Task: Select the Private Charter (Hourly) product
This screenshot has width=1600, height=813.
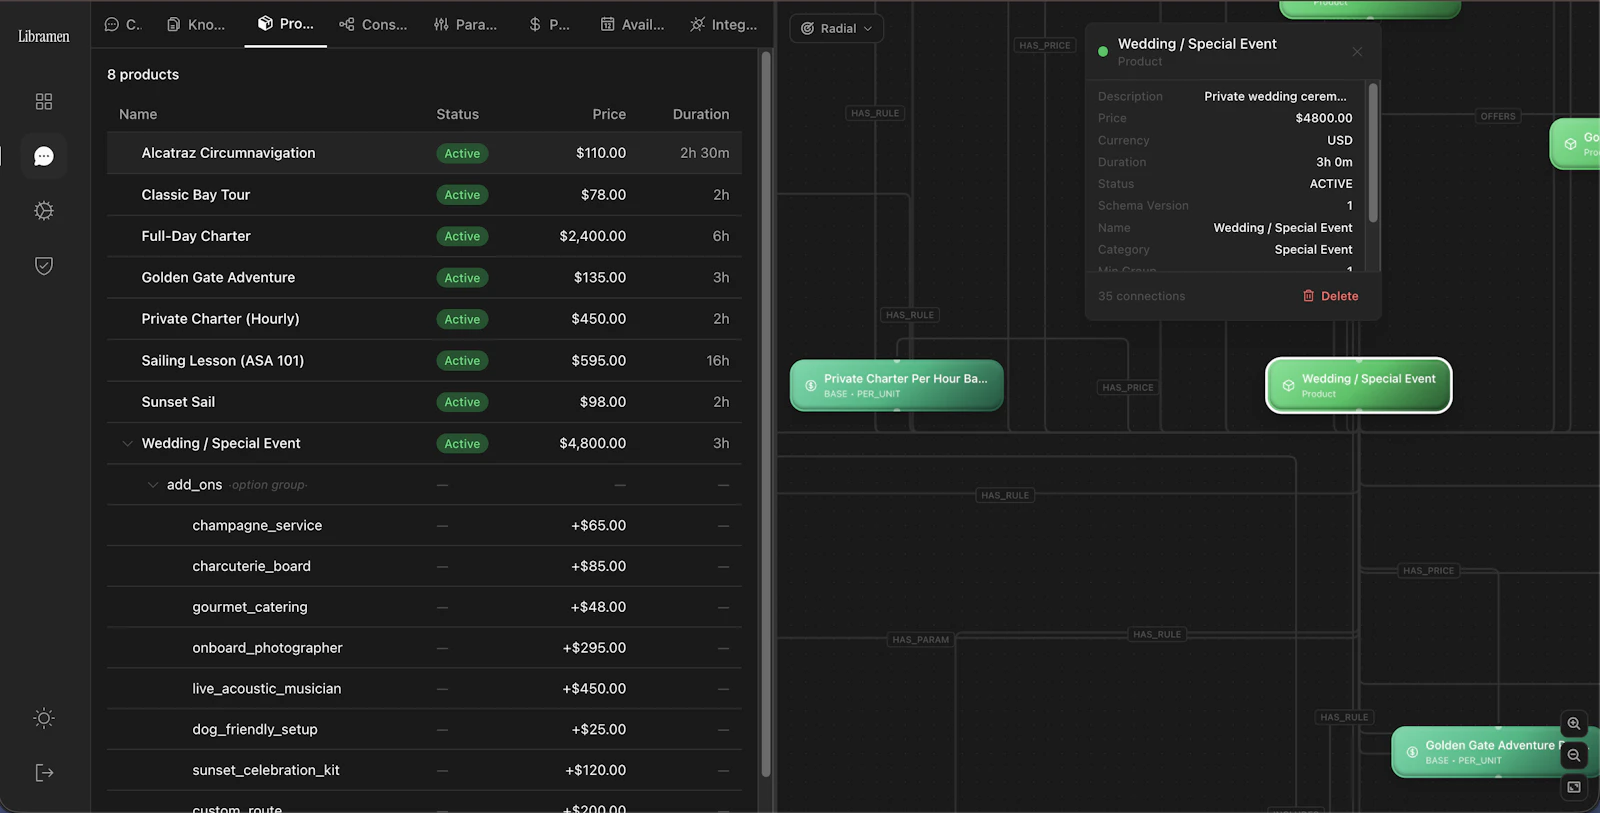Action: [x=424, y=319]
